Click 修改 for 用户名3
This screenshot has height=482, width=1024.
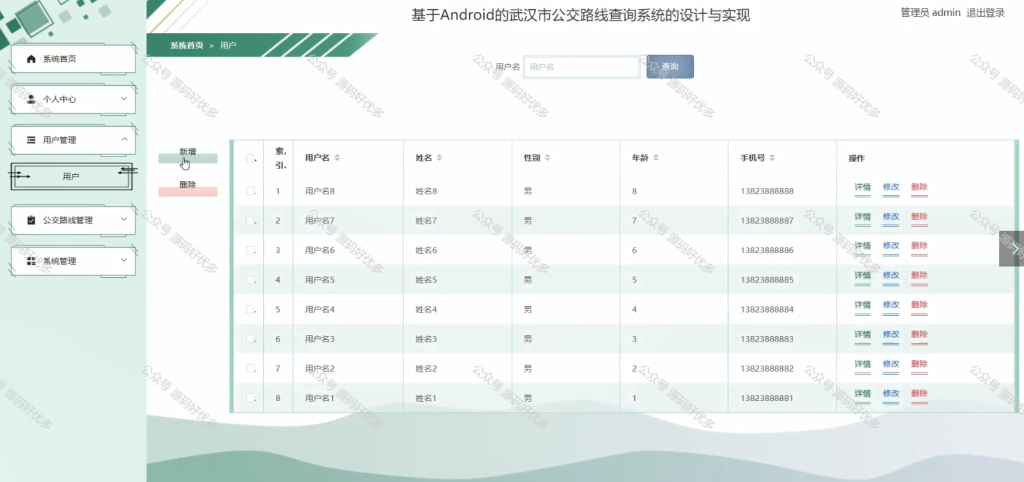tap(891, 336)
